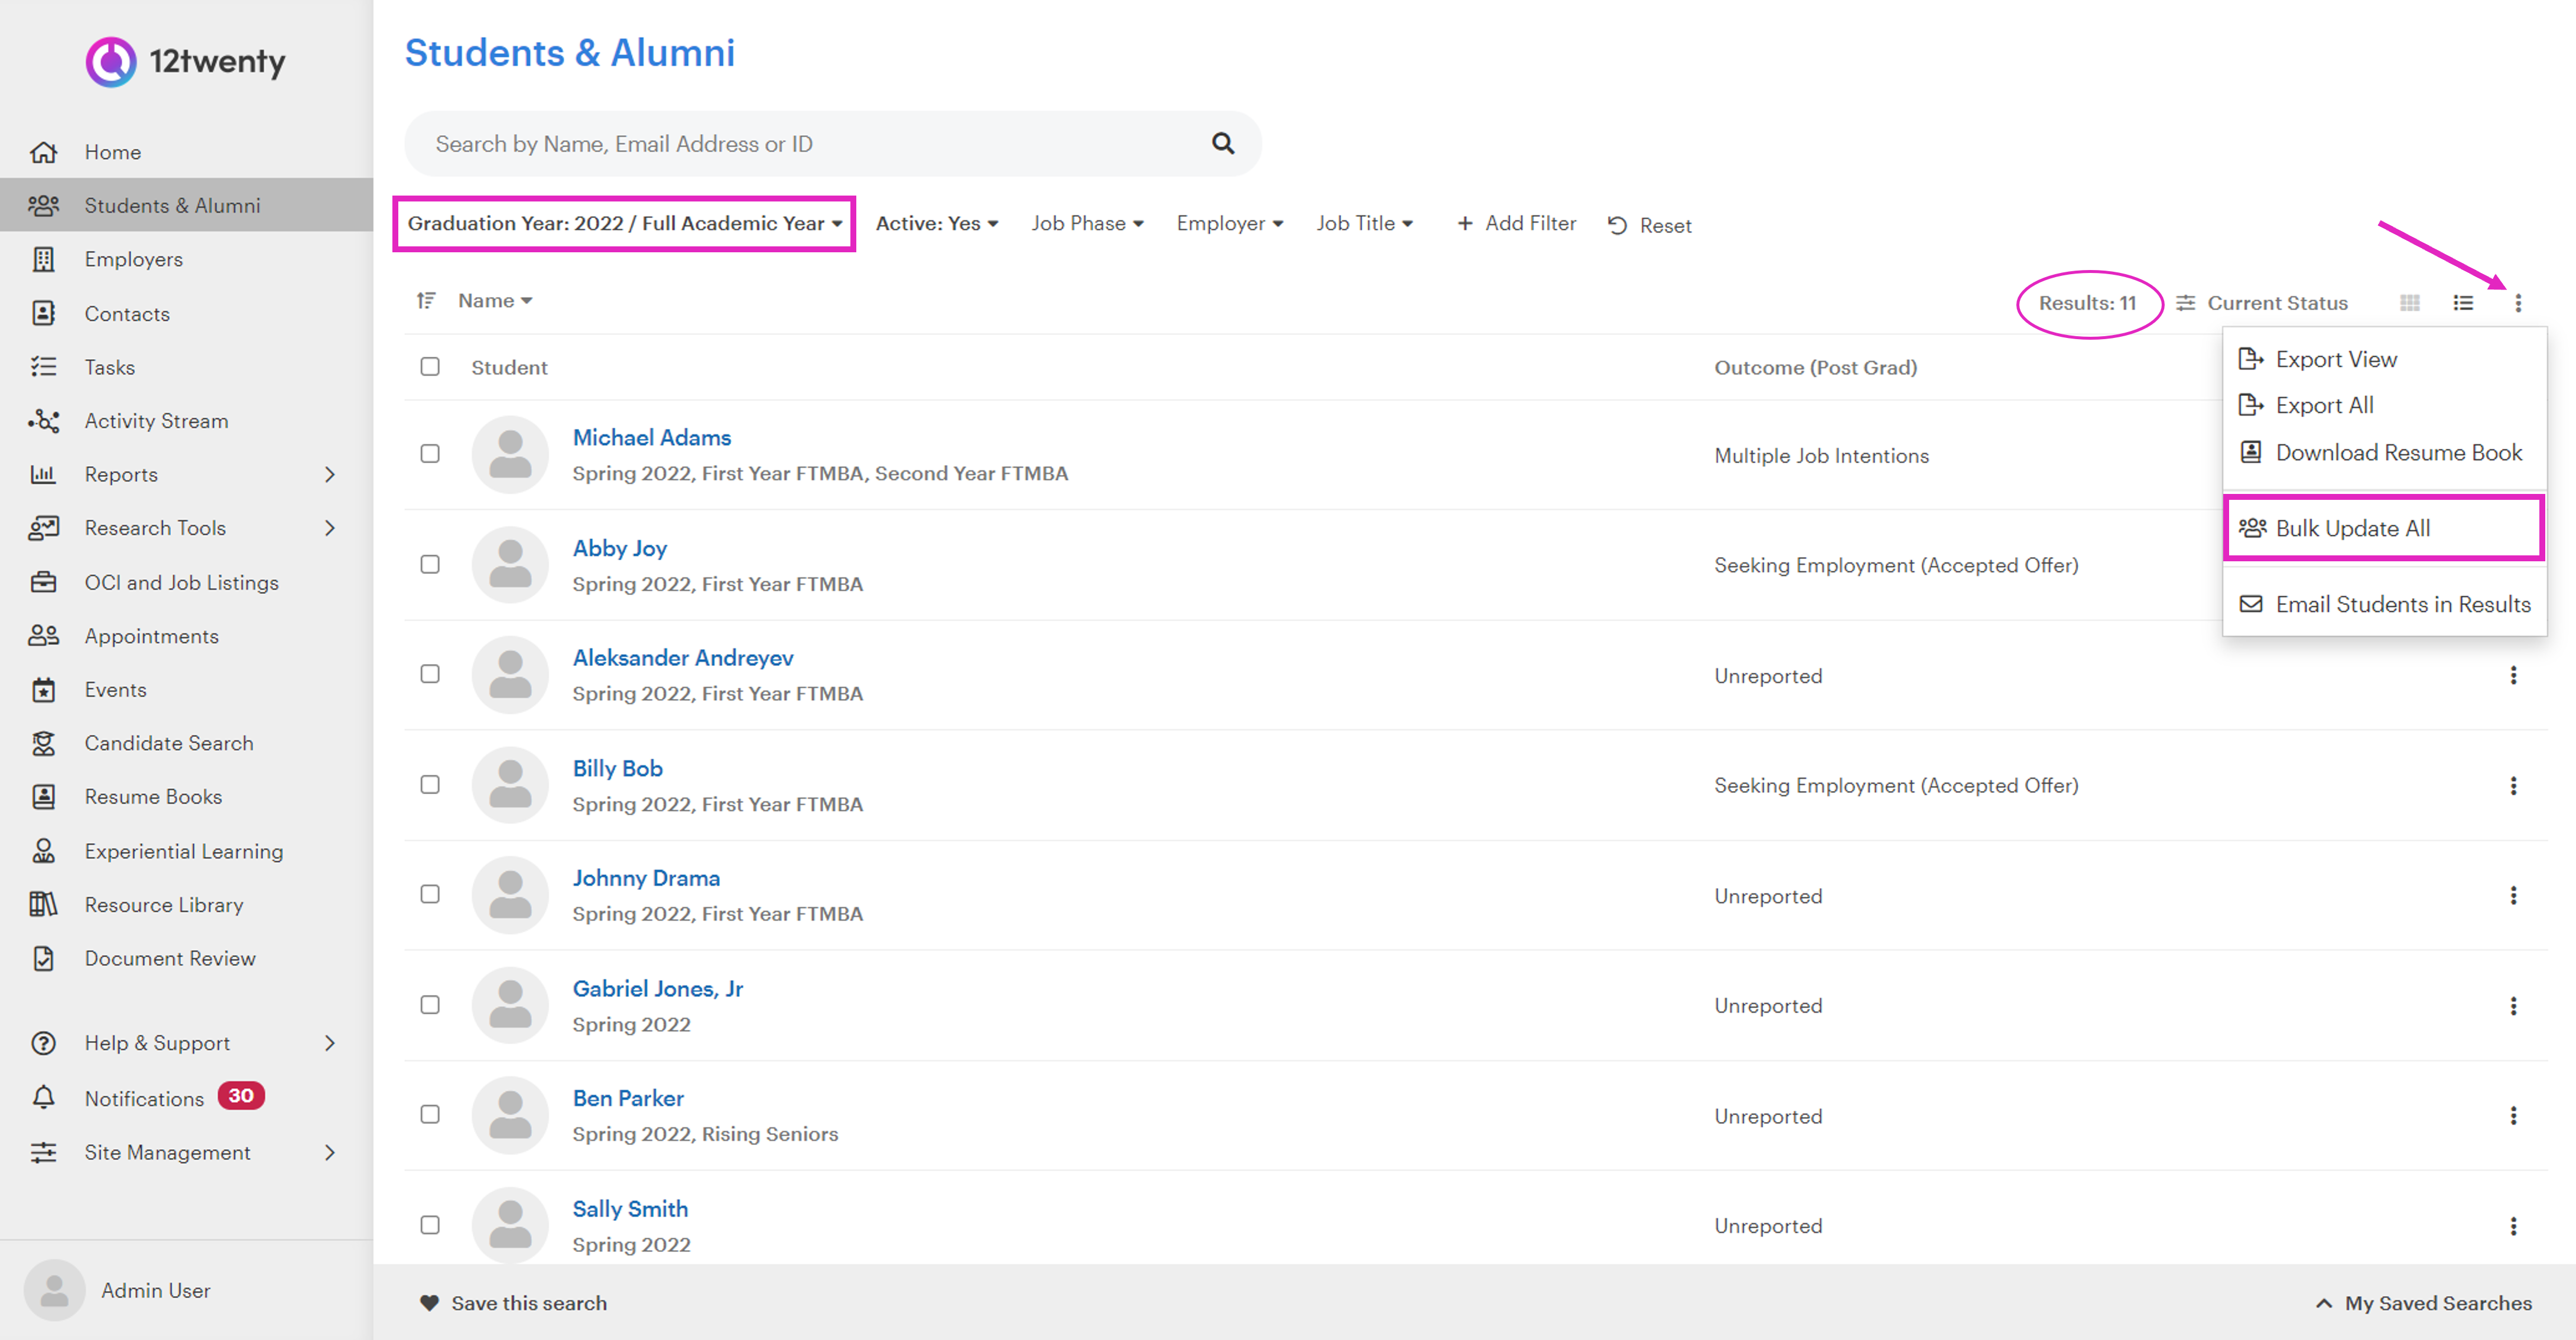Image resolution: width=2576 pixels, height=1340 pixels.
Task: Open the OCI and Job Listings briefcase icon
Action: coord(43,582)
